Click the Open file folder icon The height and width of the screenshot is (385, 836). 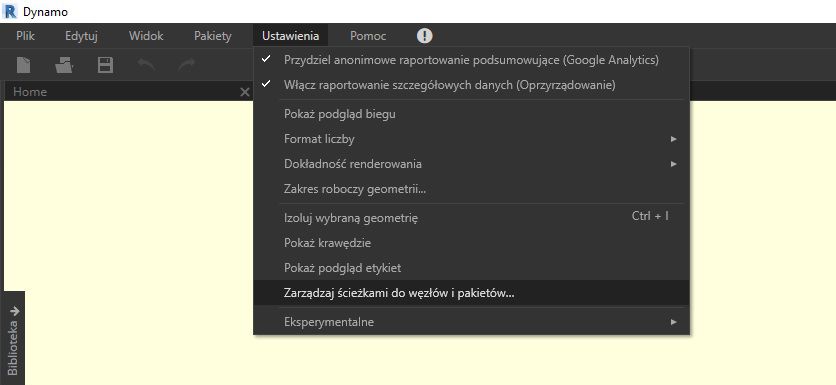click(64, 65)
